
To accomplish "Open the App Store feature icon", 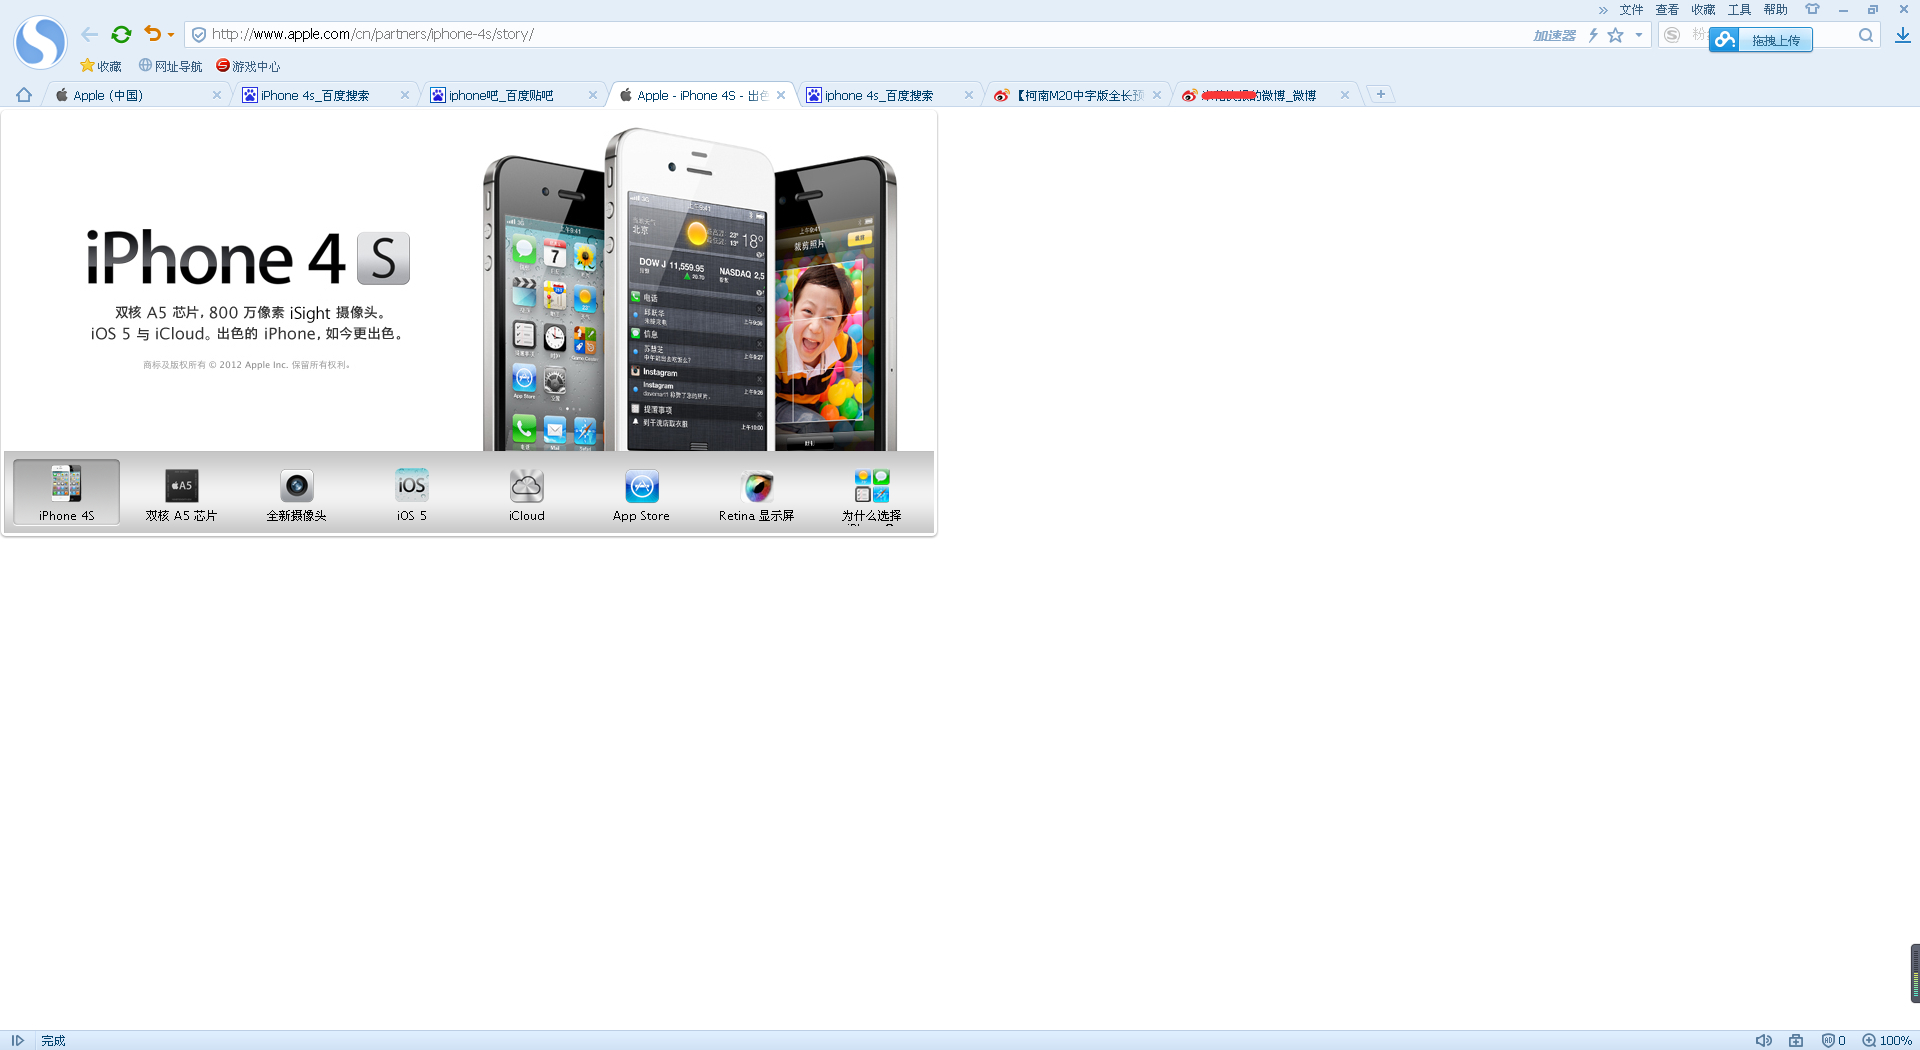I will pos(641,486).
